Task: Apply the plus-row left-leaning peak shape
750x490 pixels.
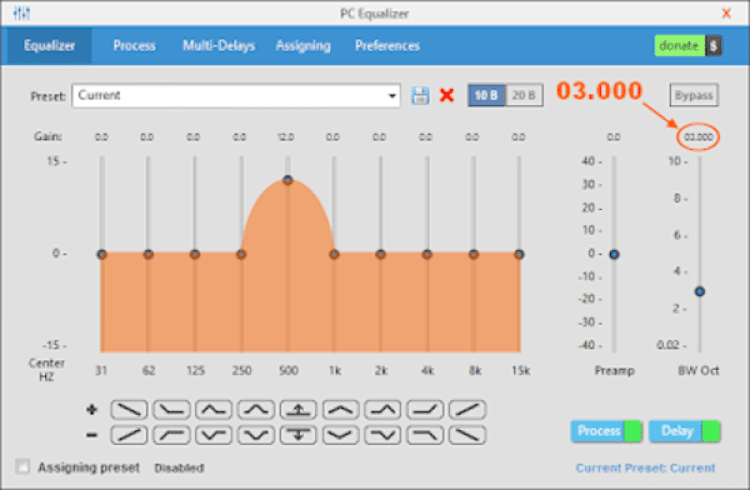Action: pyautogui.click(x=213, y=410)
